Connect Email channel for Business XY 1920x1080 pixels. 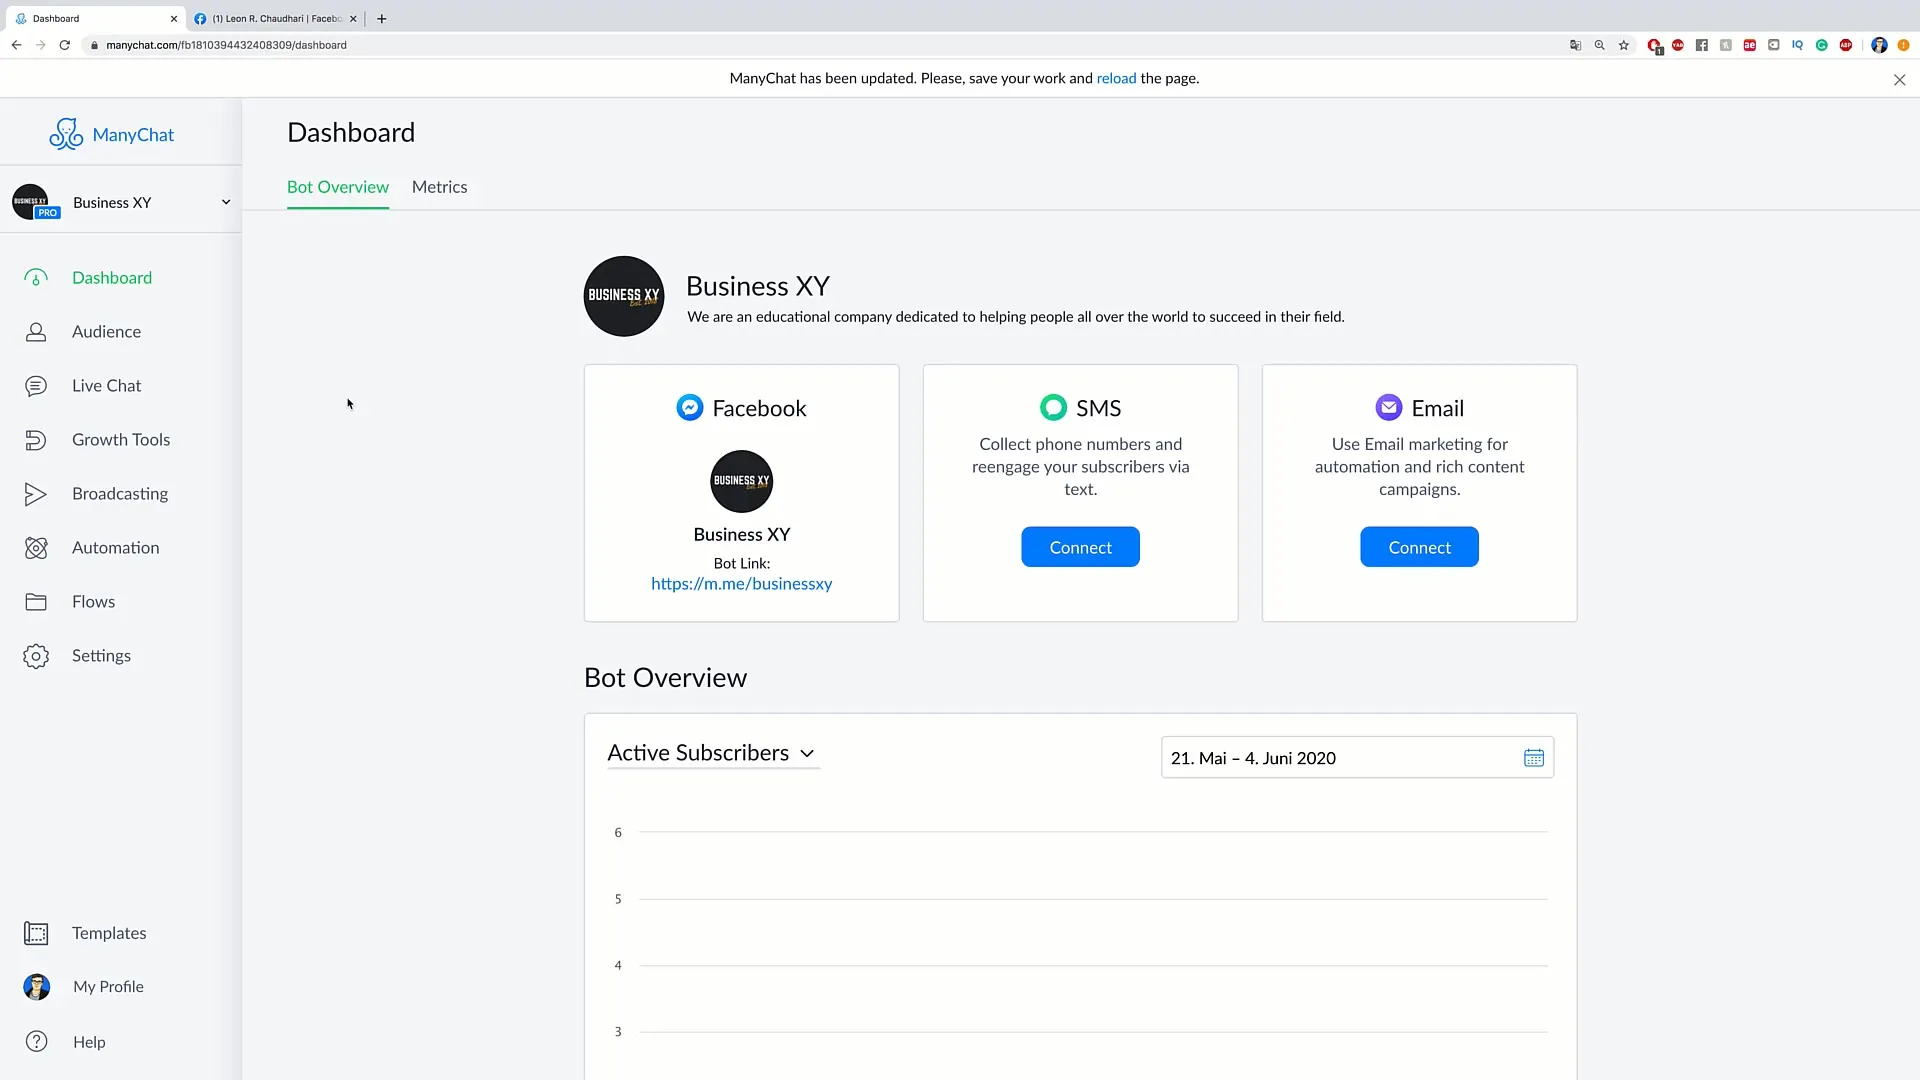click(1420, 547)
